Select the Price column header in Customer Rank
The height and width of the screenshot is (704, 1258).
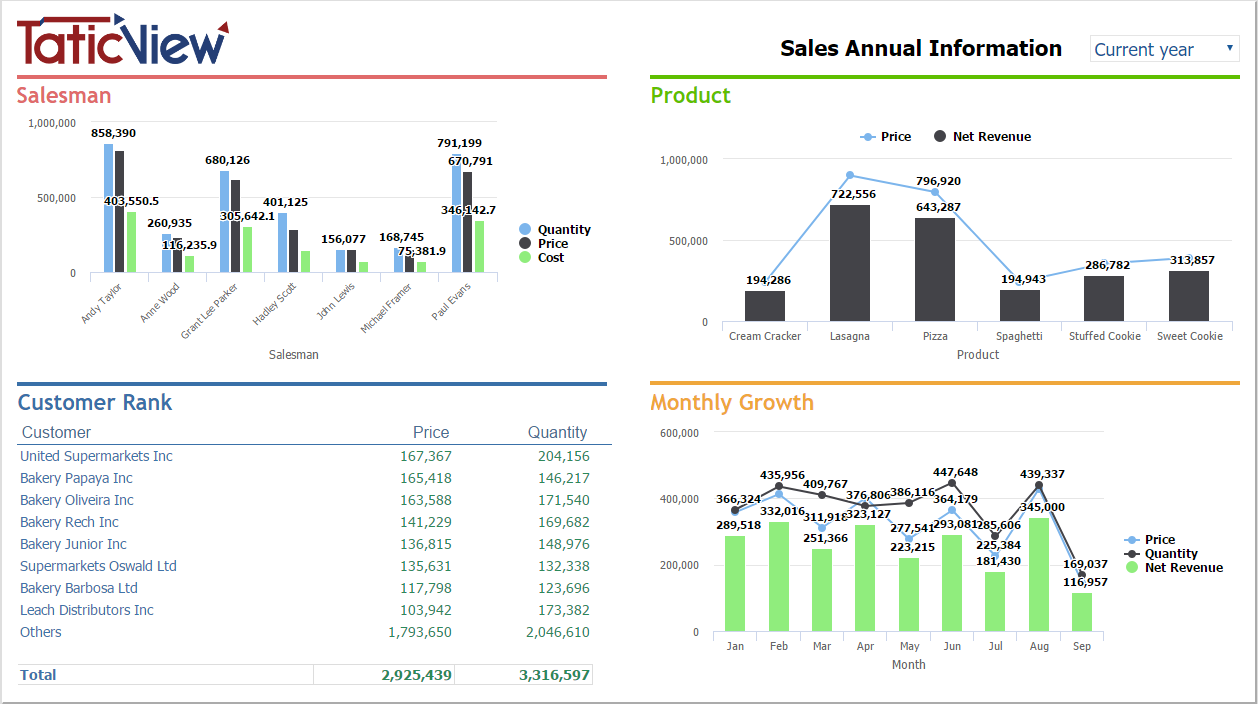(x=431, y=432)
